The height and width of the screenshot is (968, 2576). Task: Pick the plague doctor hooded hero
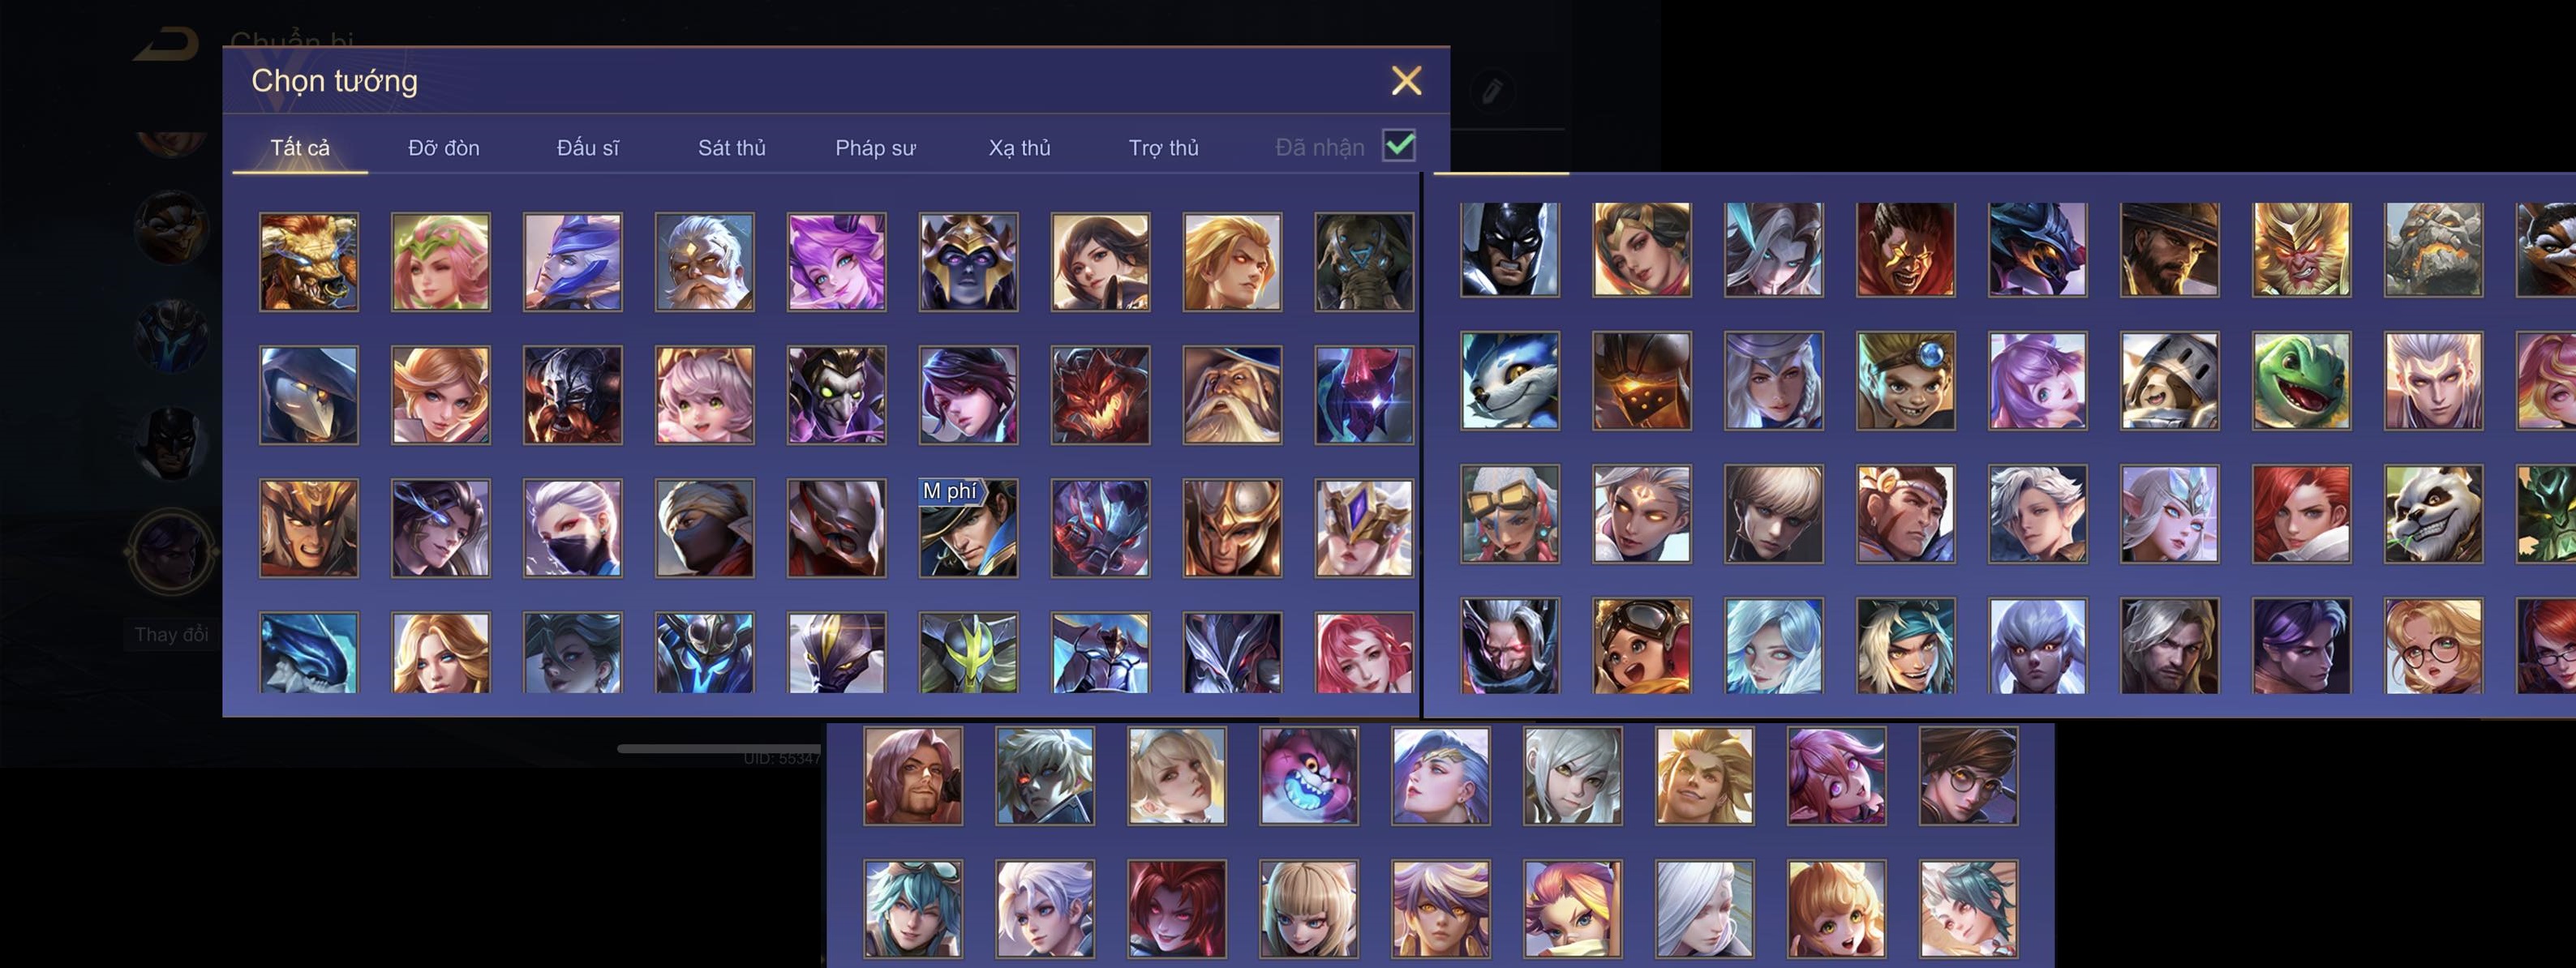pos(308,395)
